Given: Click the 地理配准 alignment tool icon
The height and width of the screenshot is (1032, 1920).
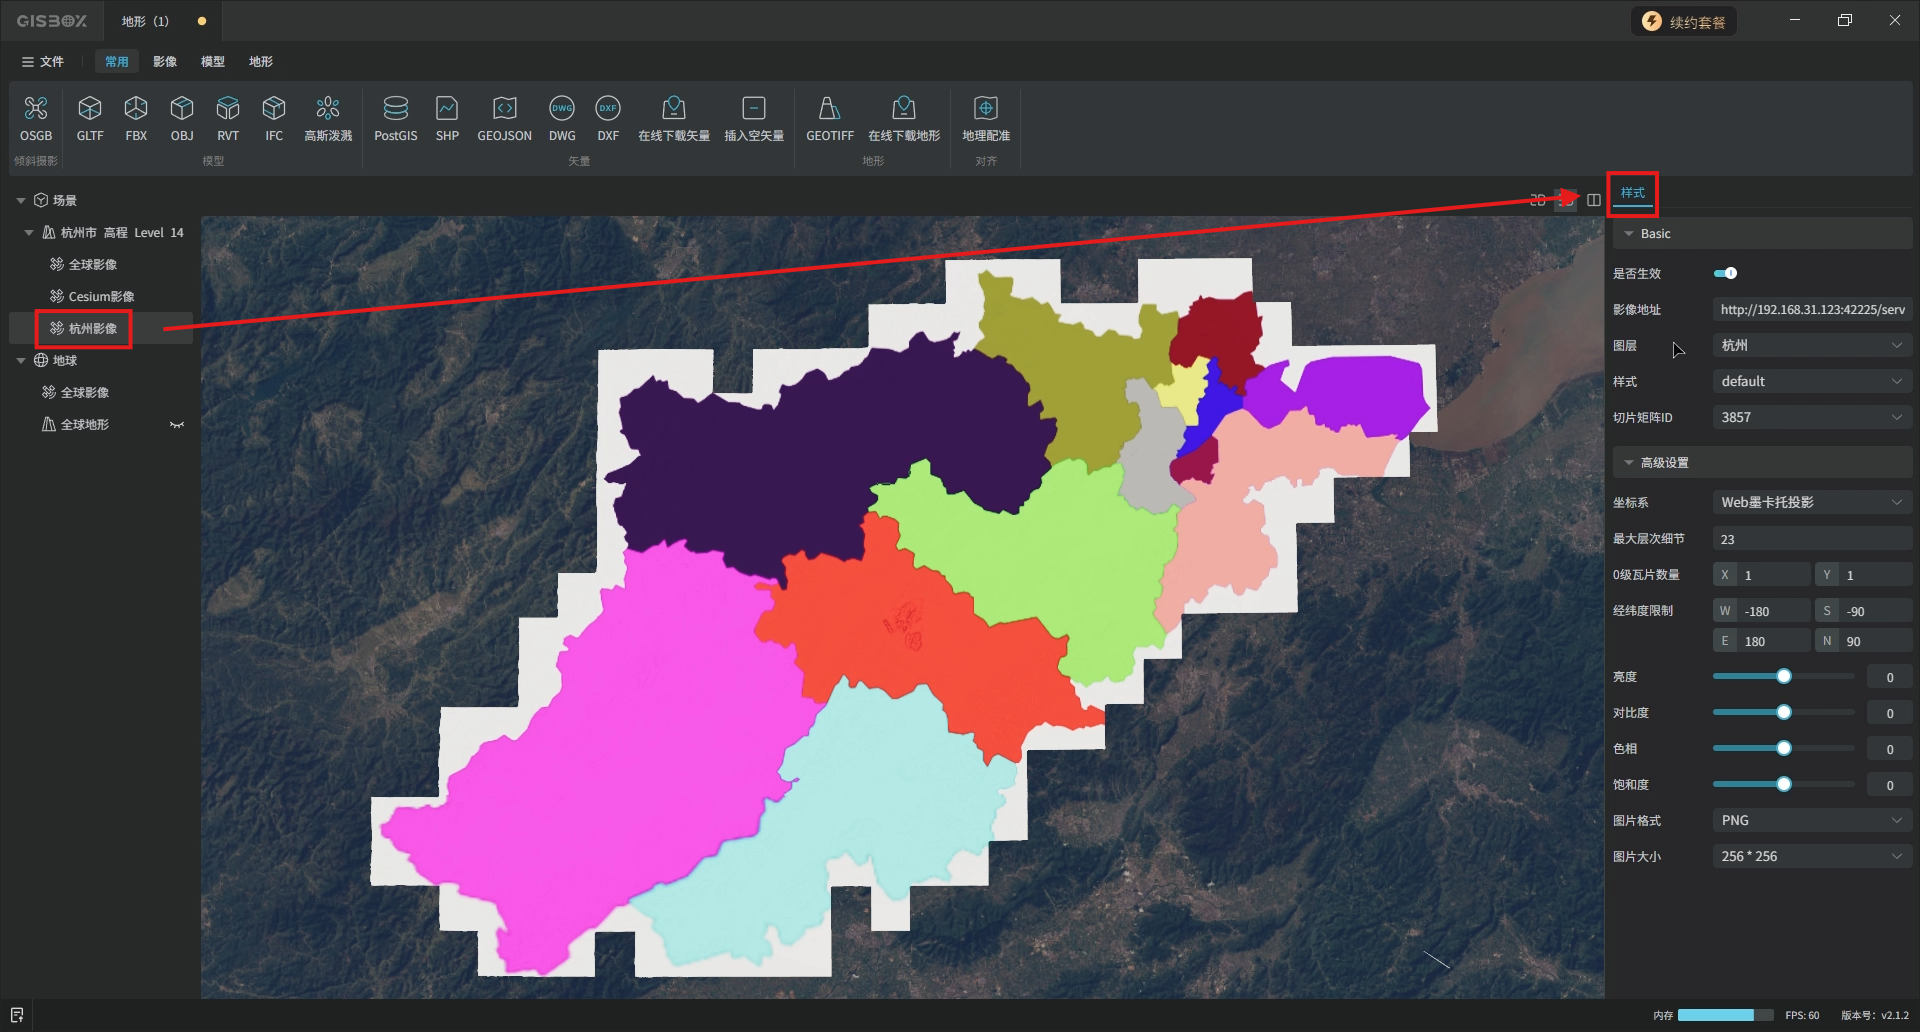Looking at the screenshot, I should [985, 108].
